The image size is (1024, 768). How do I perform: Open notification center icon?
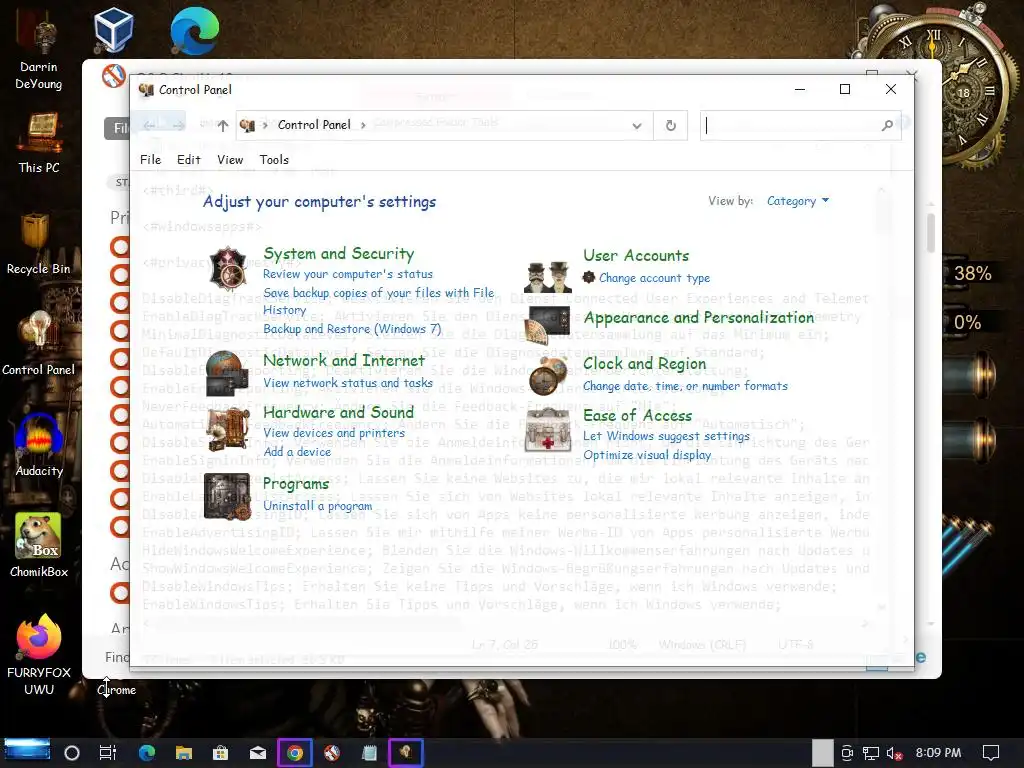click(991, 753)
